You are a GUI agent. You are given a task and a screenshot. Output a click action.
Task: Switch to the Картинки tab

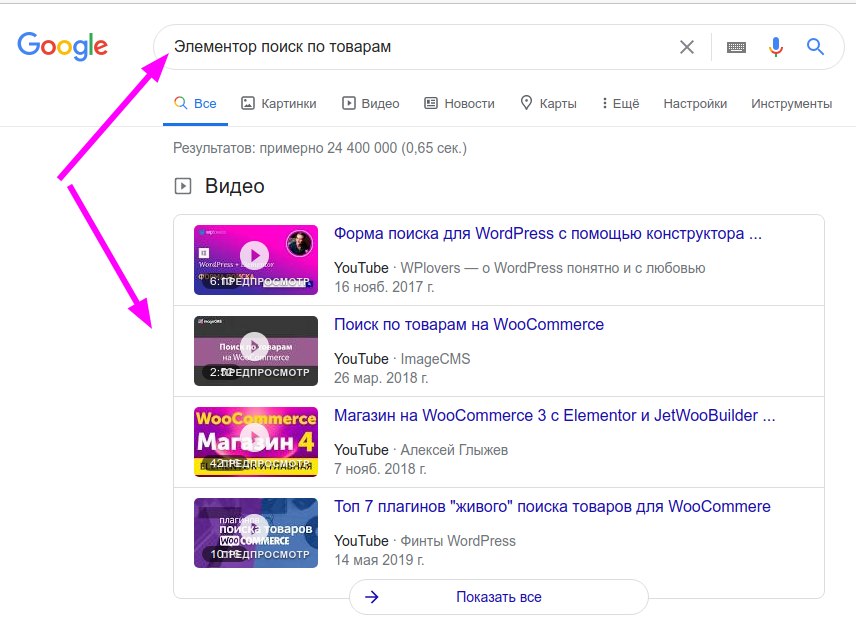tap(278, 104)
